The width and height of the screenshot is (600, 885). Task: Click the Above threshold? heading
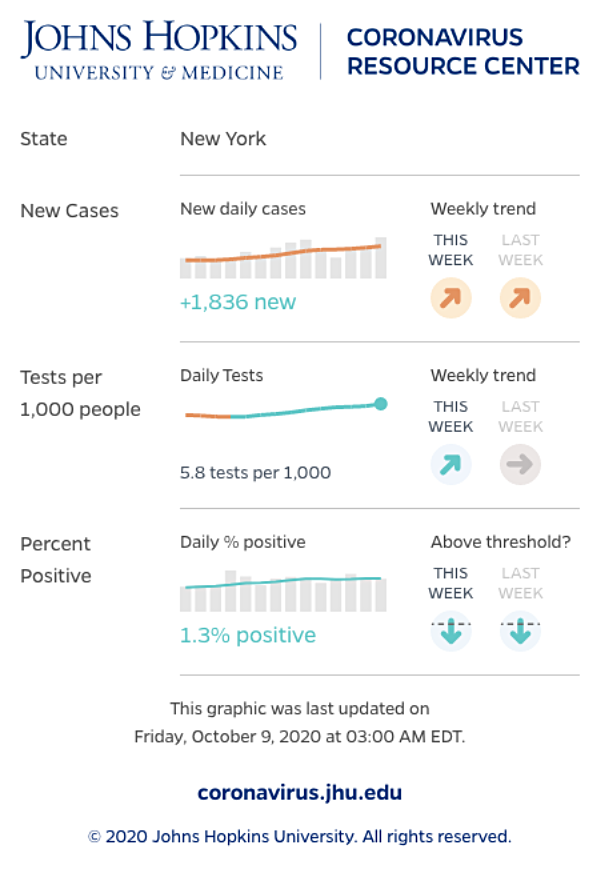500,542
